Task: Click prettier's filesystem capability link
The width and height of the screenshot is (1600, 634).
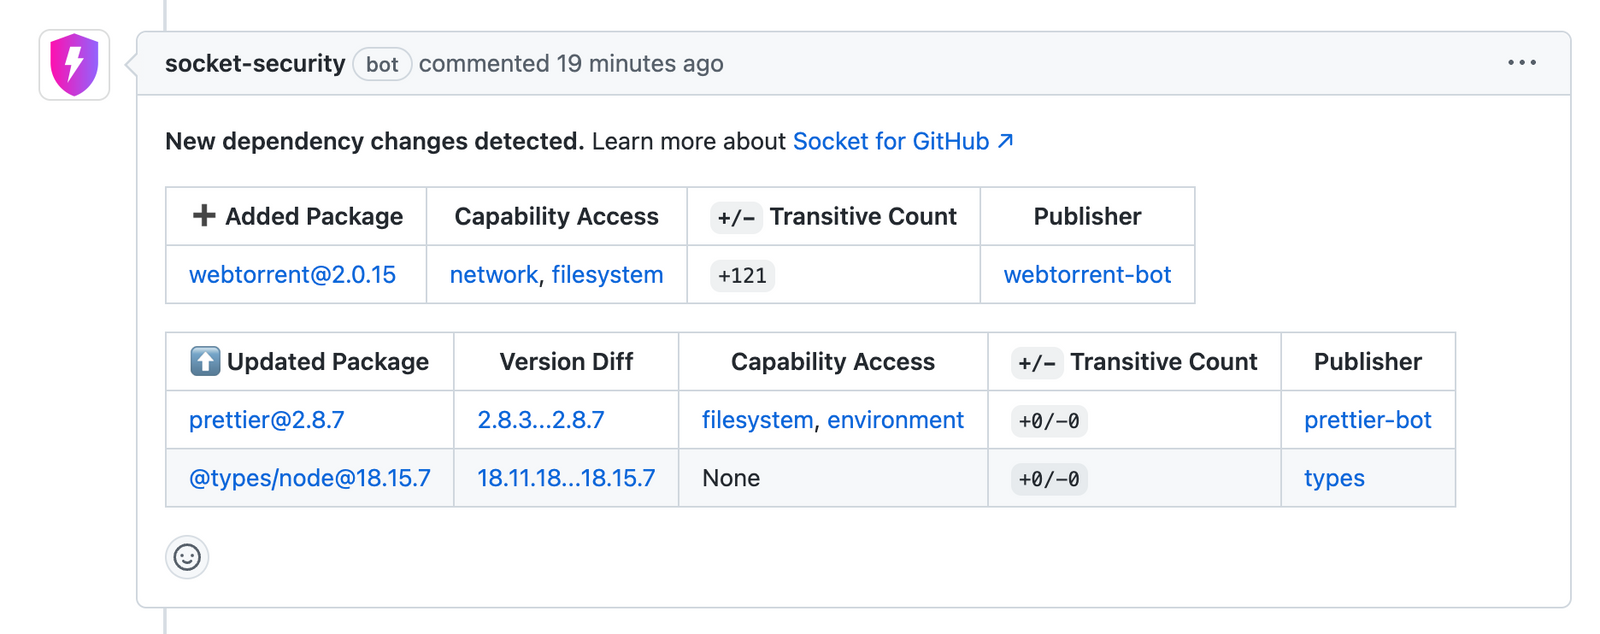Action: coord(757,420)
